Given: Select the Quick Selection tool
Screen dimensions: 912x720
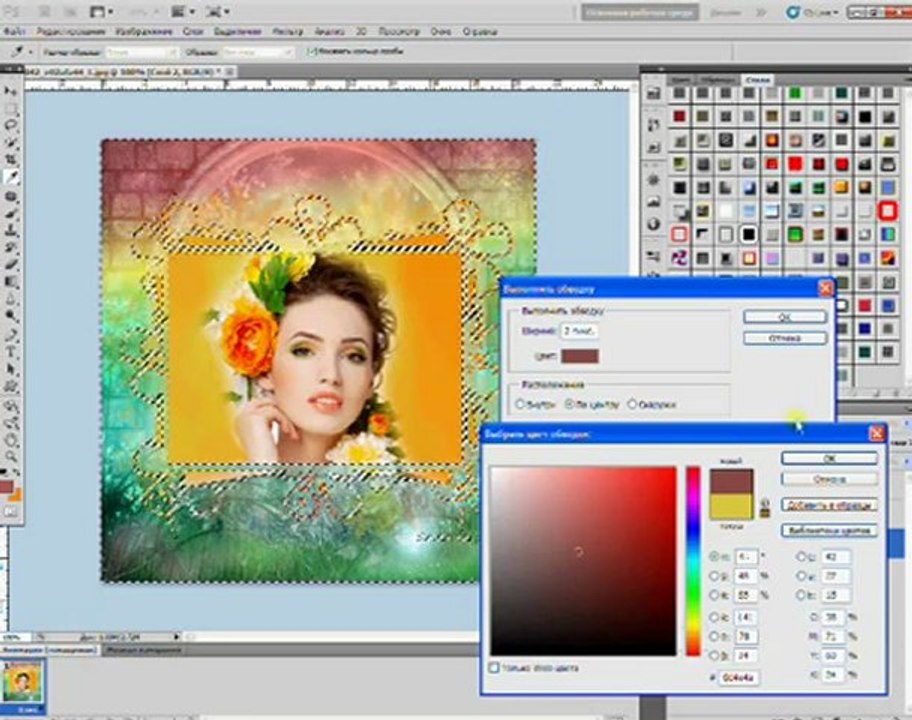Looking at the screenshot, I should click(10, 143).
